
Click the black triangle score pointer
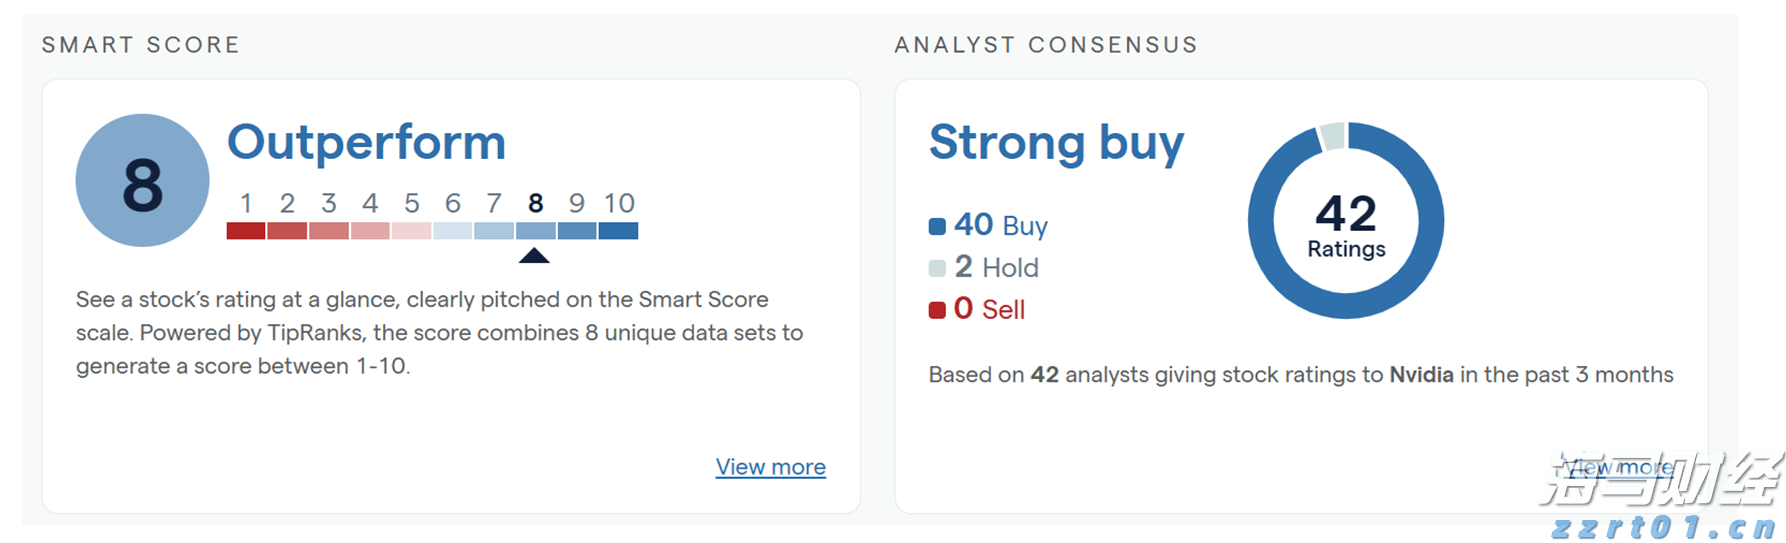click(534, 256)
